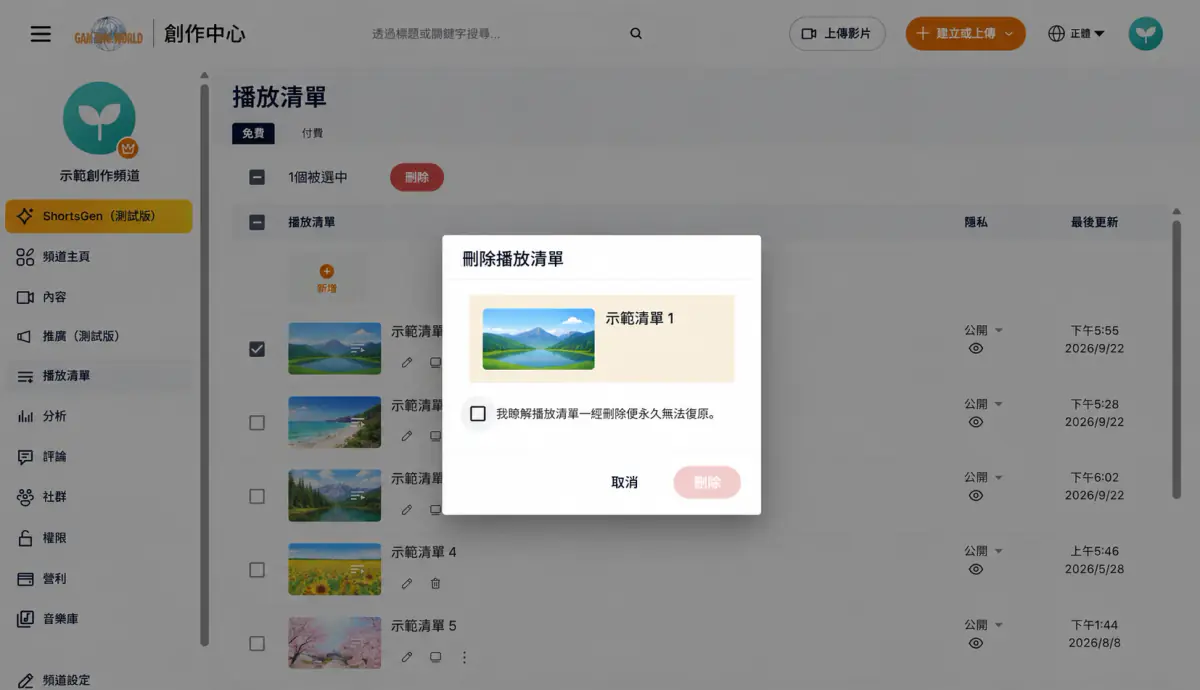
Task: Check the checkbox for 示範清單 5
Action: (x=257, y=643)
